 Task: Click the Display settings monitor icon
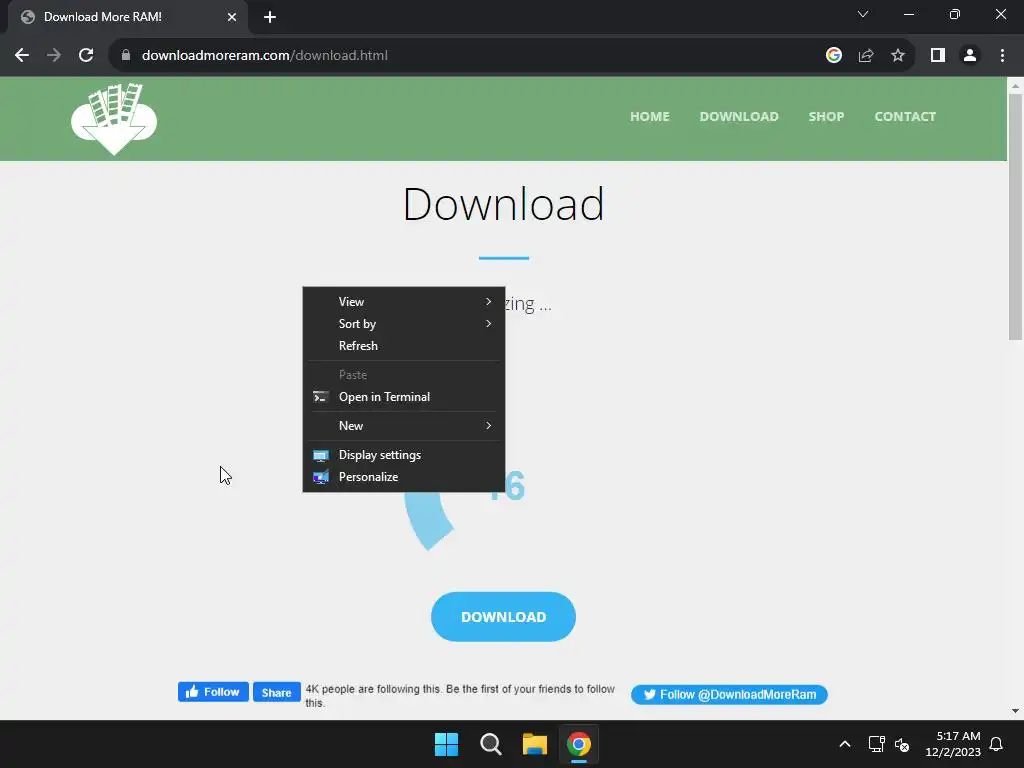320,455
